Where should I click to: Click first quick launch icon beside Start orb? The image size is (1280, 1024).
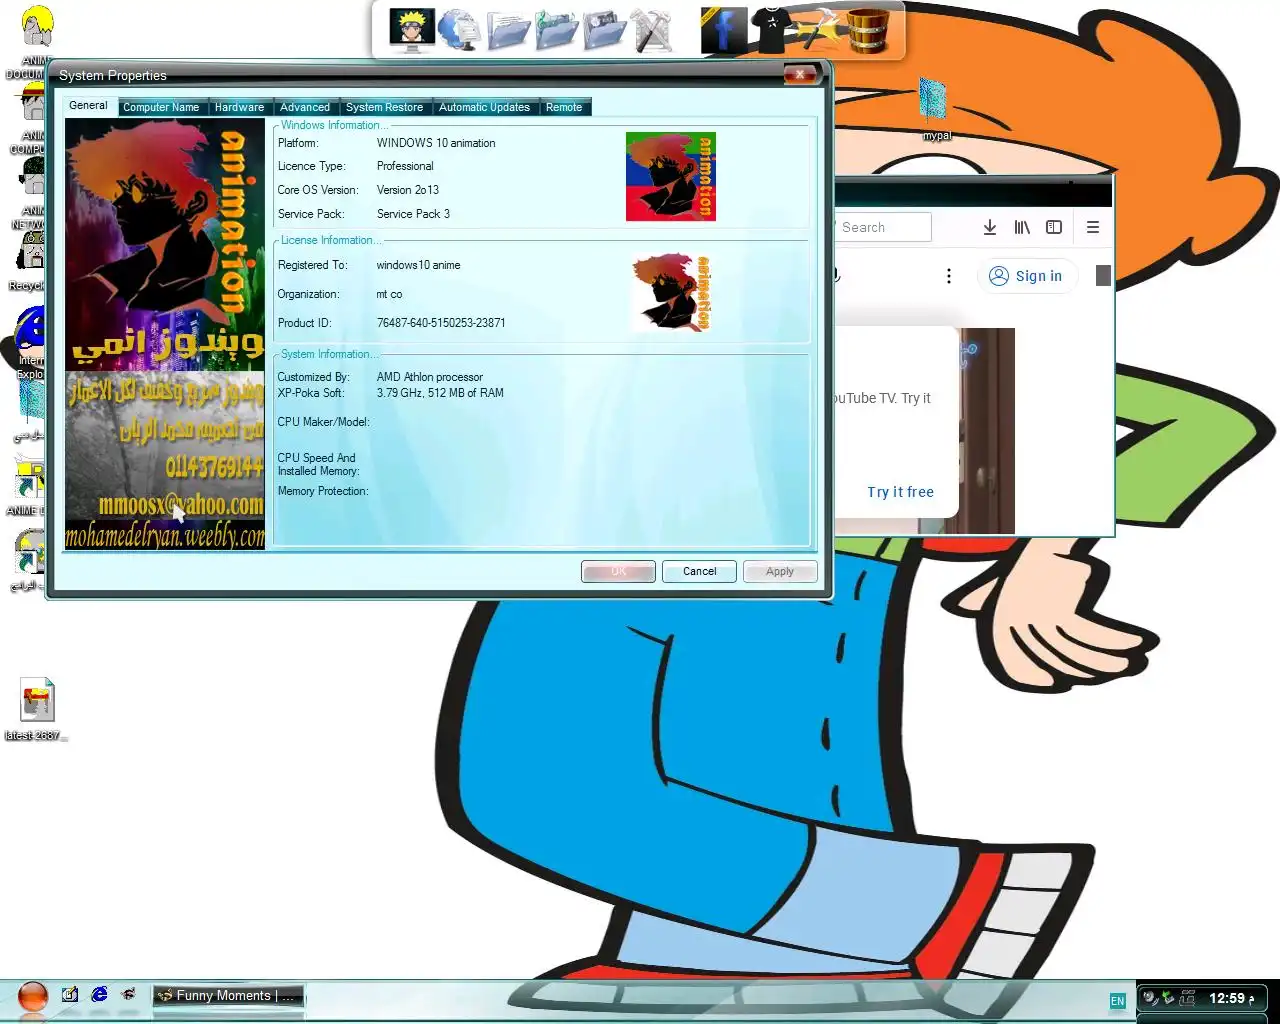[x=70, y=995]
